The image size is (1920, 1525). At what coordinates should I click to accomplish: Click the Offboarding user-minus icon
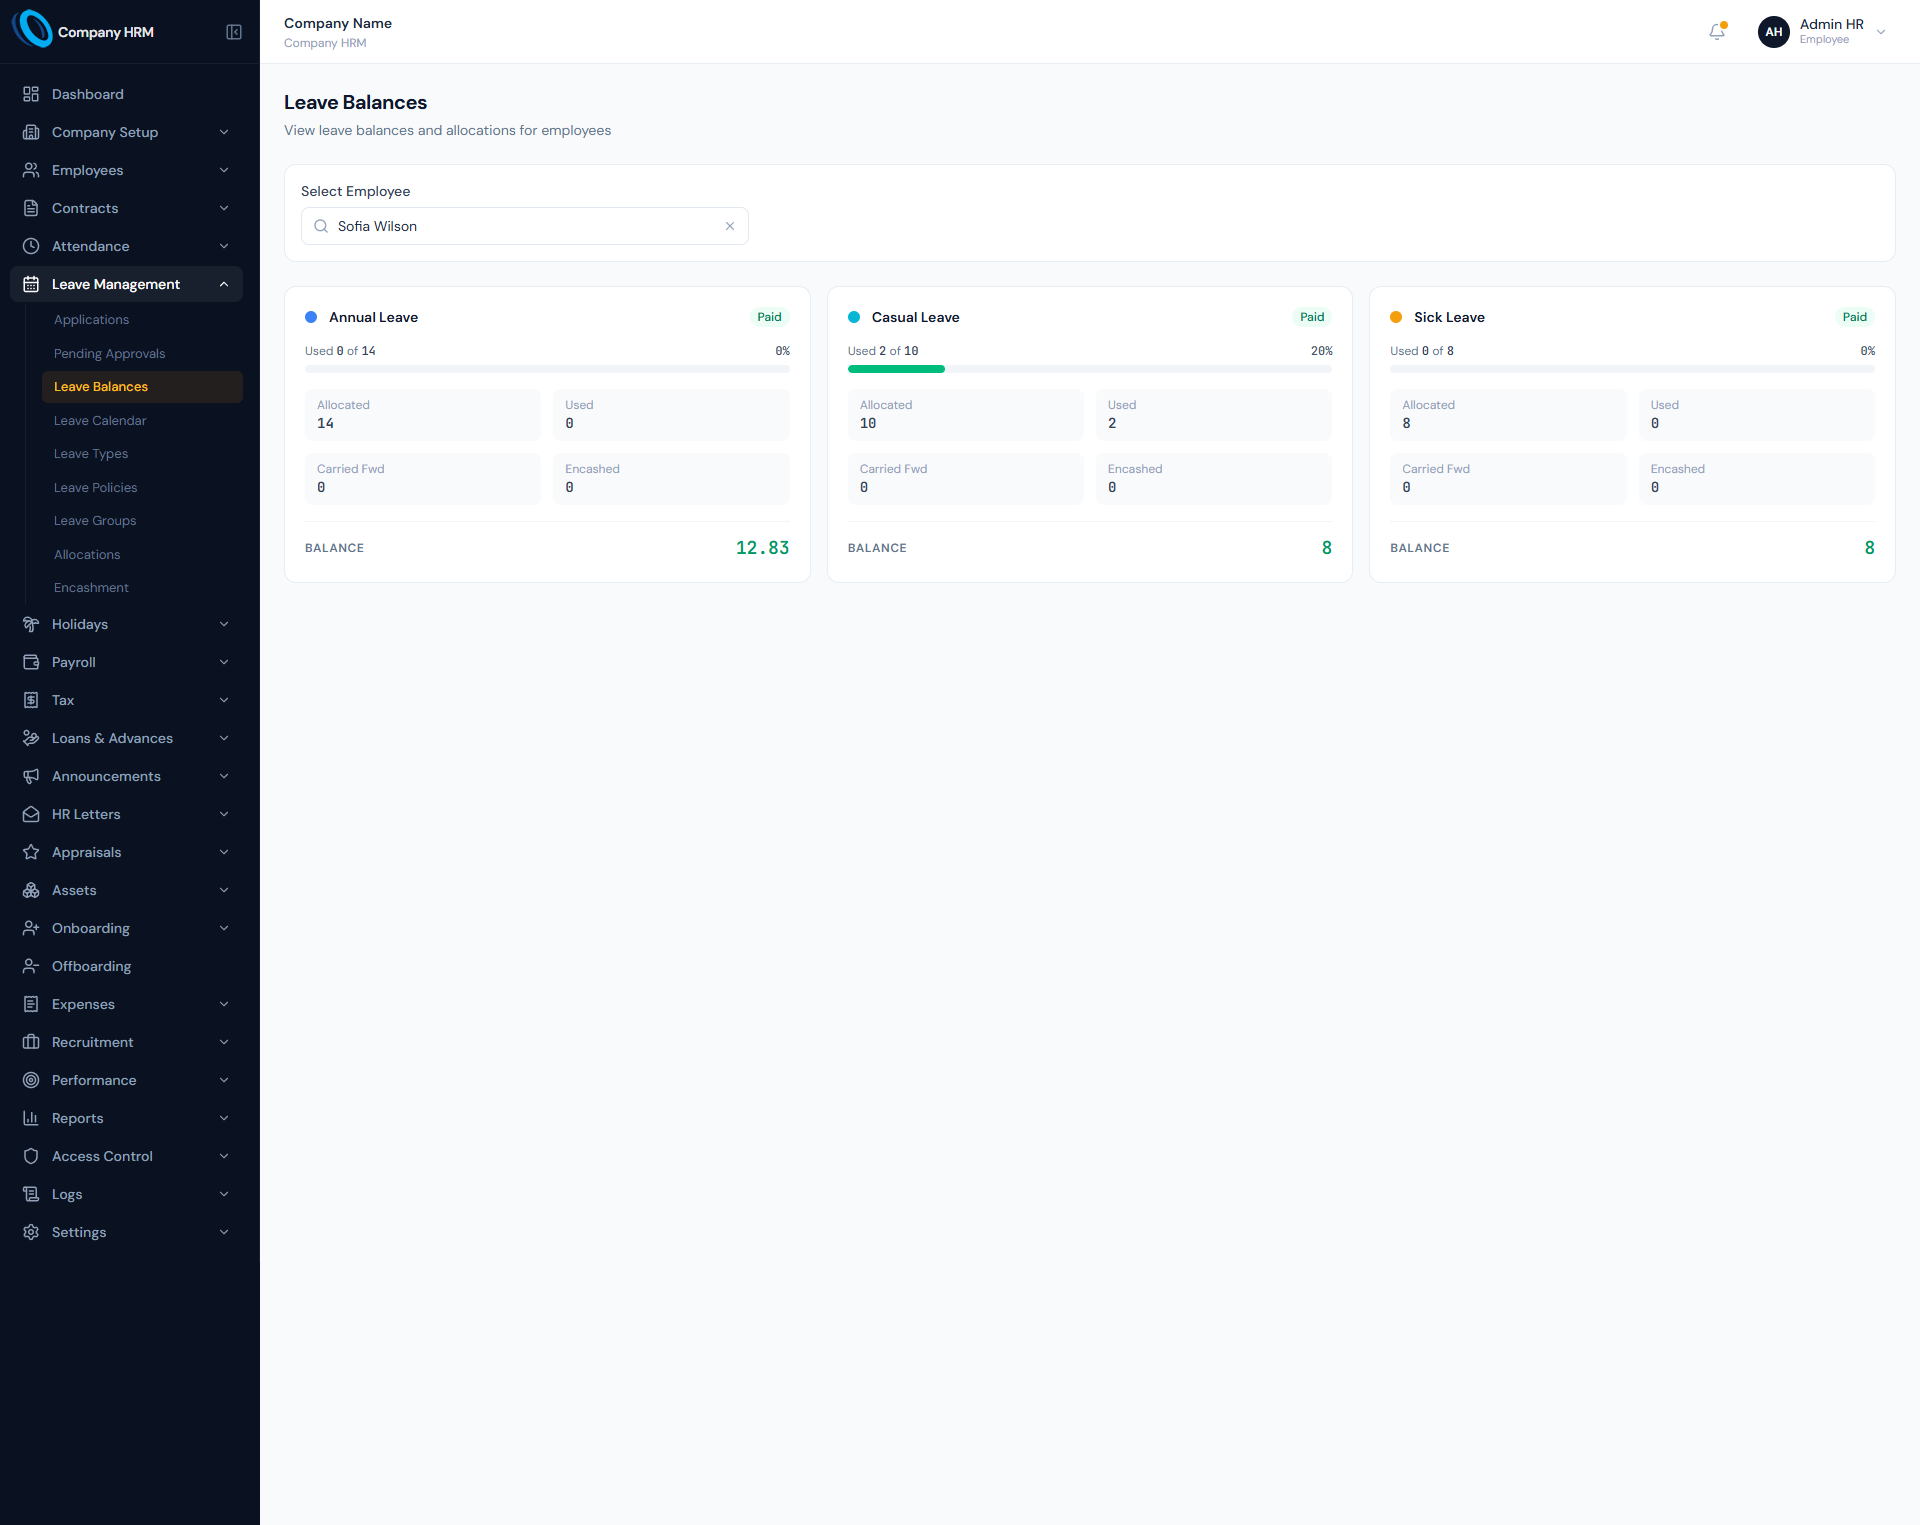point(31,966)
